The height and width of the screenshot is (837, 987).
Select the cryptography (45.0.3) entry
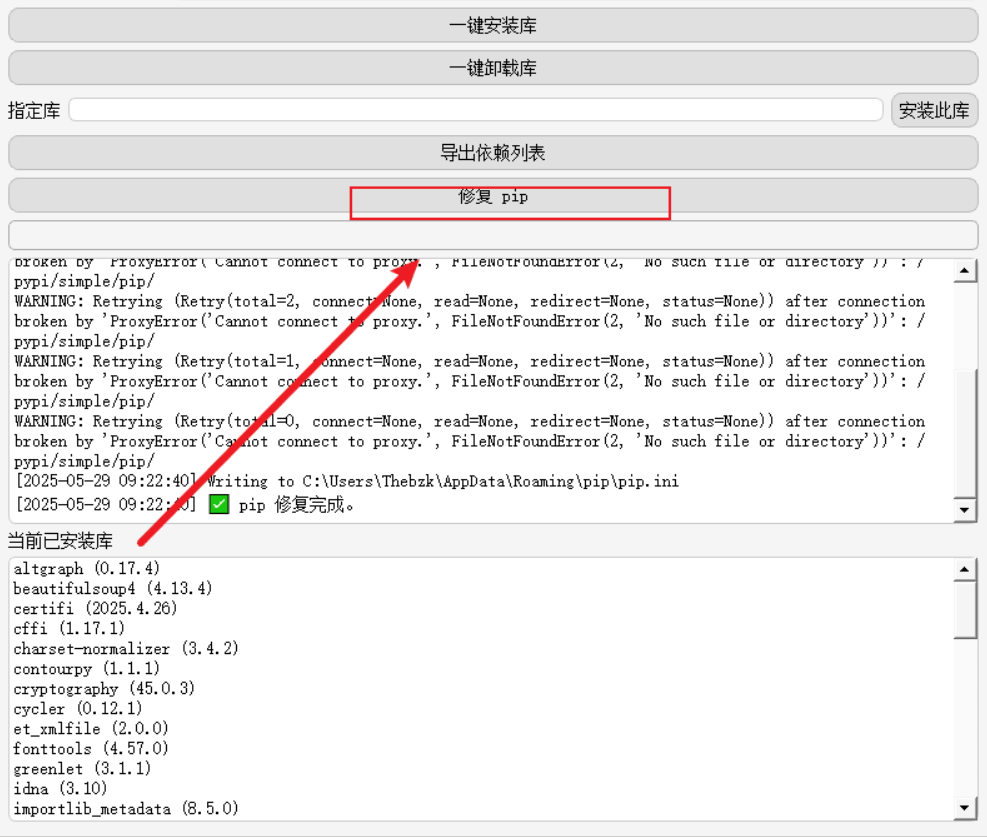click(x=104, y=689)
